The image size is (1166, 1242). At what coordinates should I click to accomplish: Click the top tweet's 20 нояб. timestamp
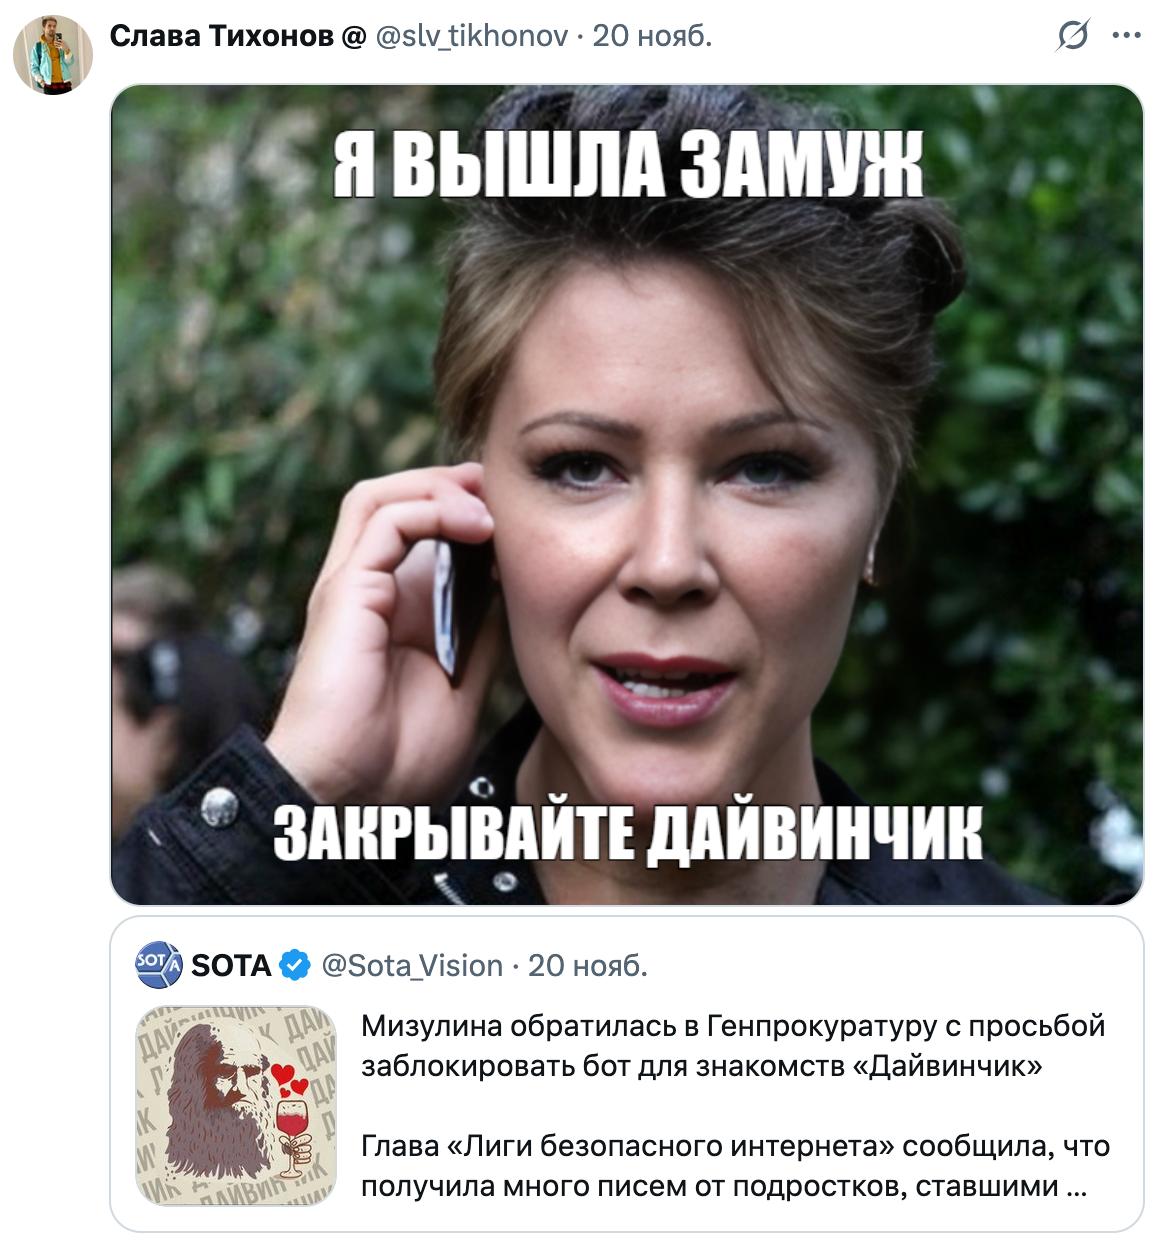click(x=652, y=36)
